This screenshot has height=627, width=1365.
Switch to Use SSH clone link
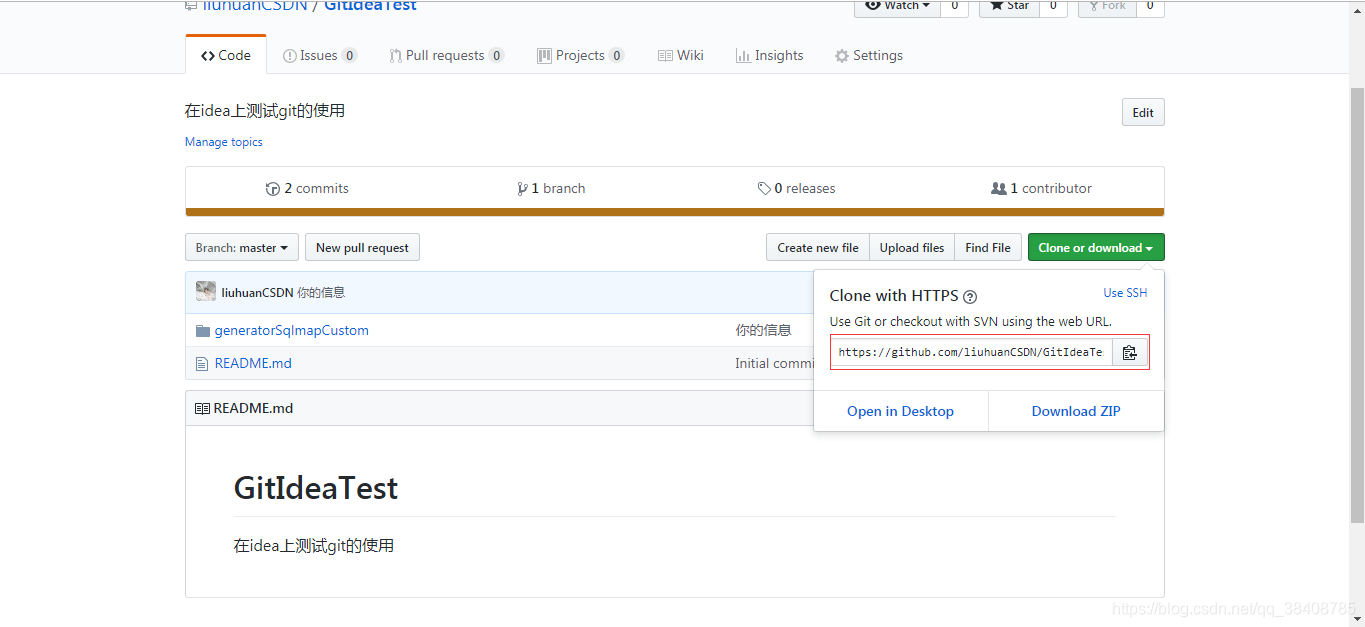tap(1125, 293)
